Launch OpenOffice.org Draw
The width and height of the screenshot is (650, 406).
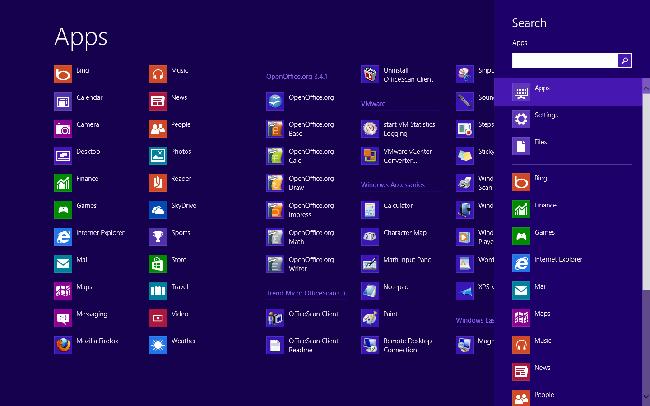[275, 183]
